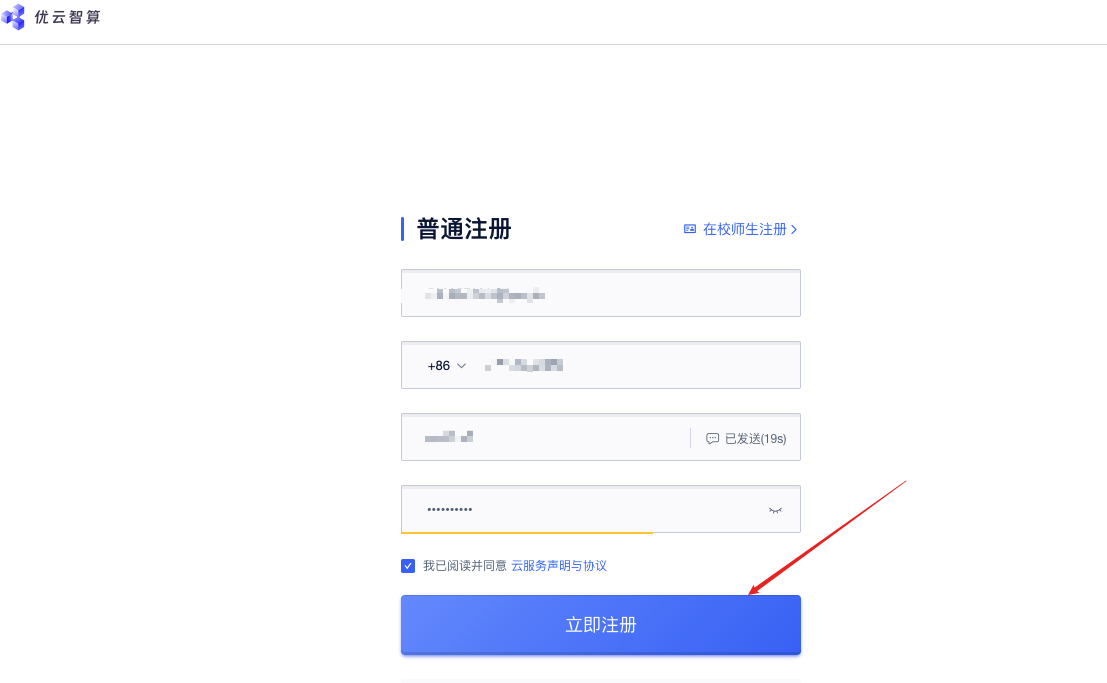Click the 已发送(19s) resend code button

[746, 439]
